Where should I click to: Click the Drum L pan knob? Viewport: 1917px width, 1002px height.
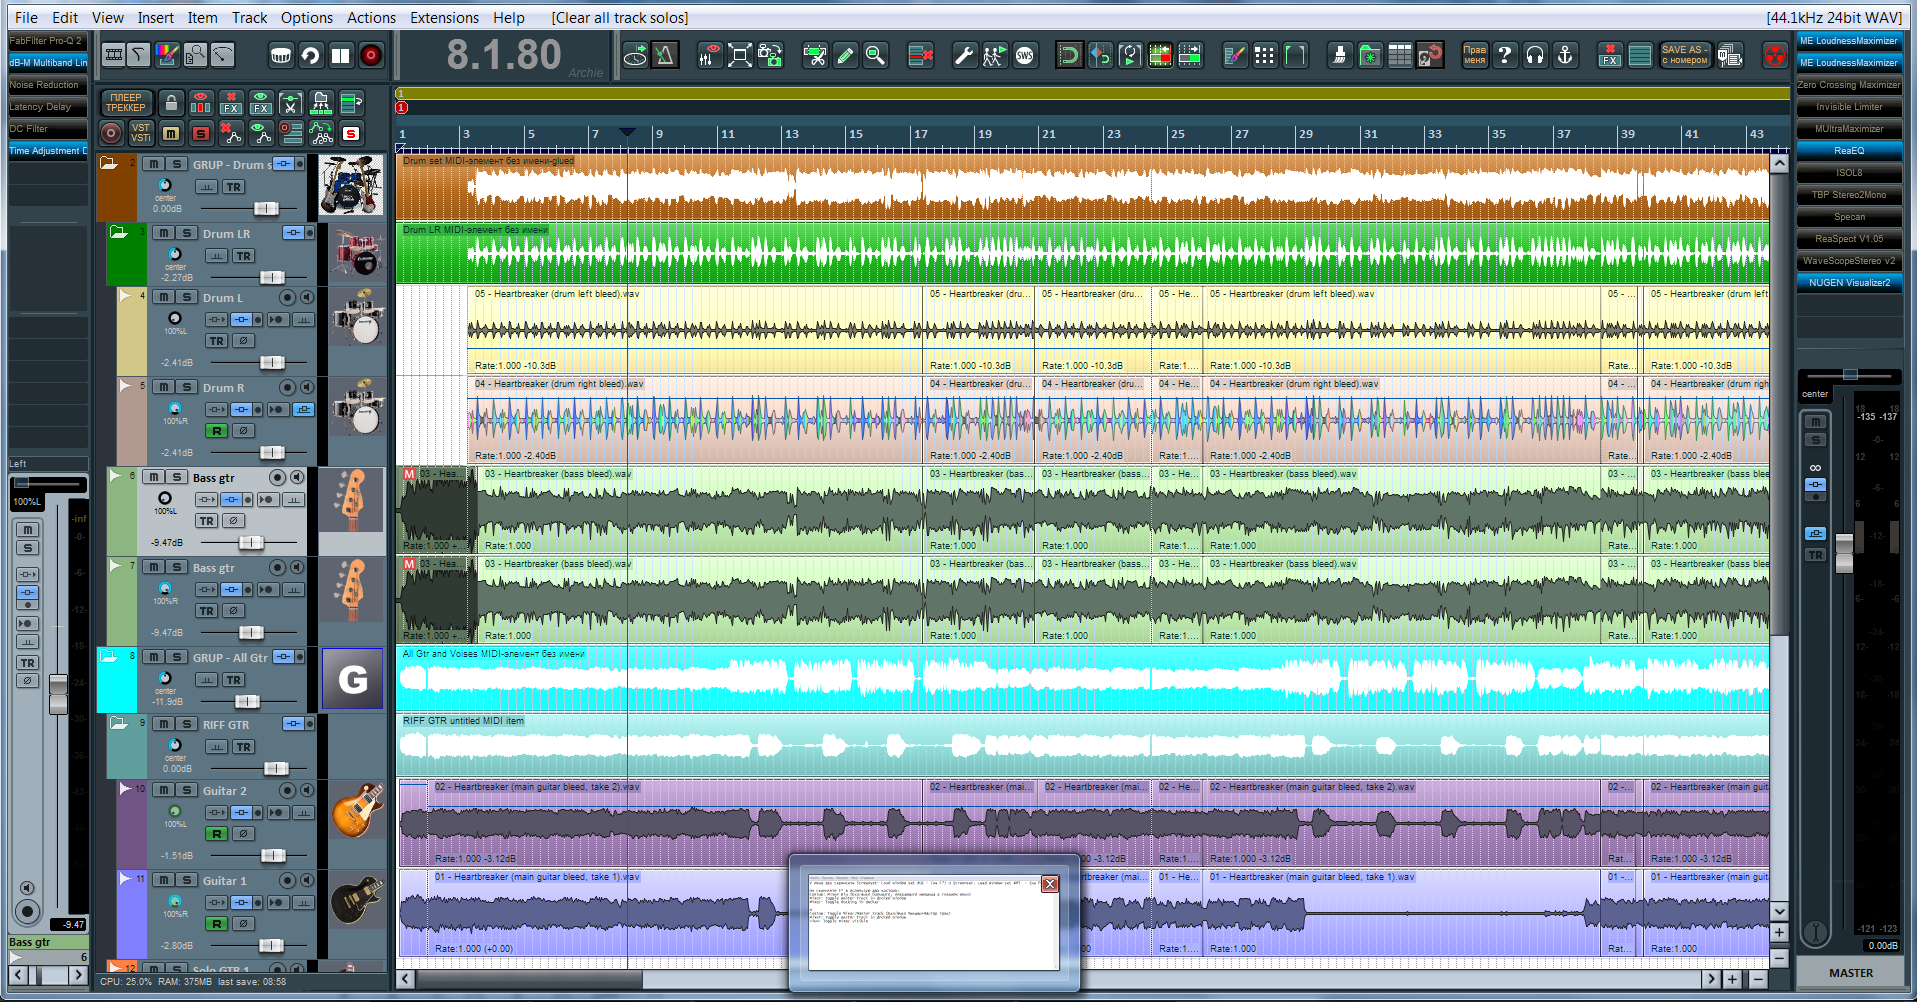(175, 320)
